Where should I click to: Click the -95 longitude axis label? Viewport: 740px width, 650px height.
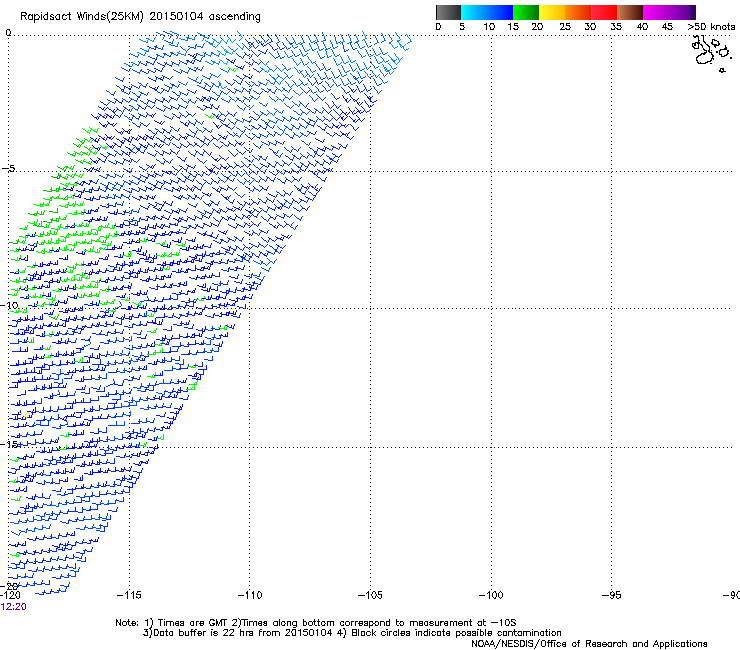pyautogui.click(x=612, y=595)
